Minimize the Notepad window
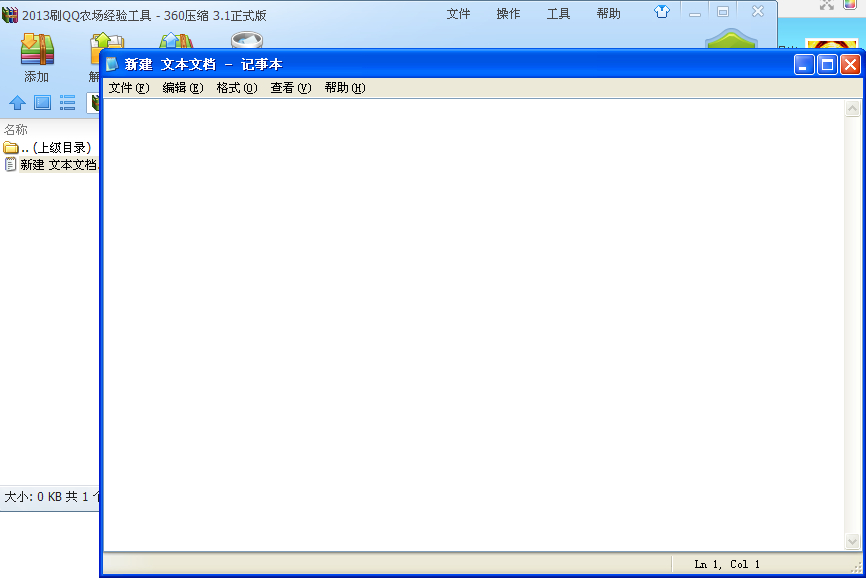 coord(804,65)
